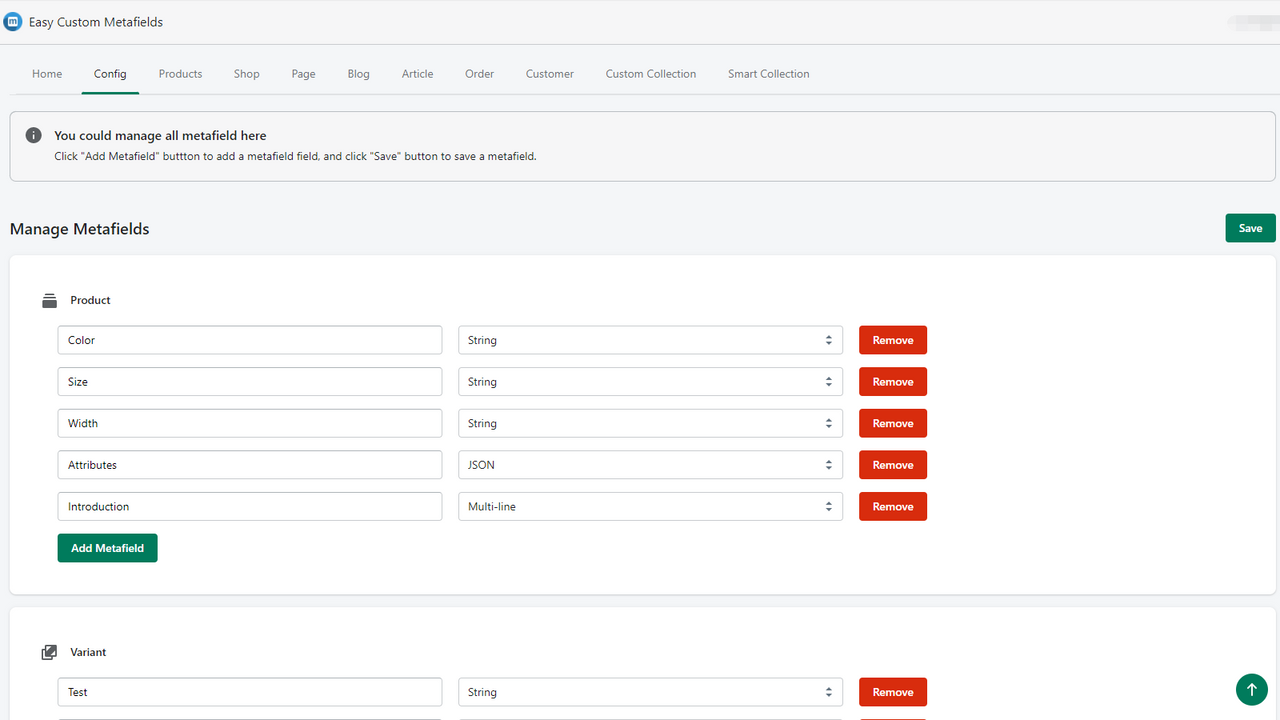Remove the Width metafield
The image size is (1280, 720).
pos(893,423)
